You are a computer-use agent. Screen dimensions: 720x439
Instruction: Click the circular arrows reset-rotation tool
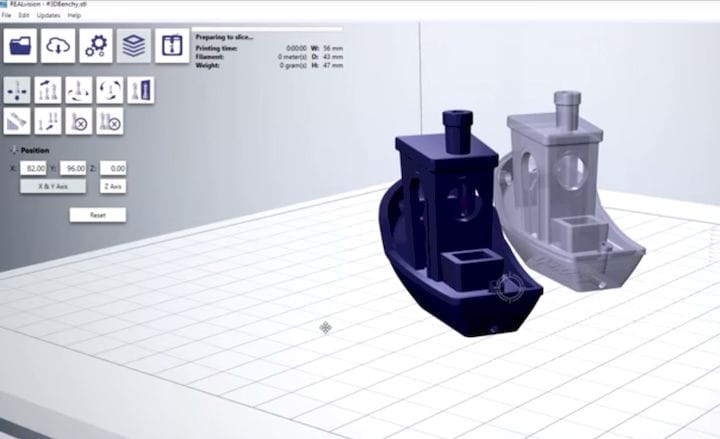coord(109,90)
